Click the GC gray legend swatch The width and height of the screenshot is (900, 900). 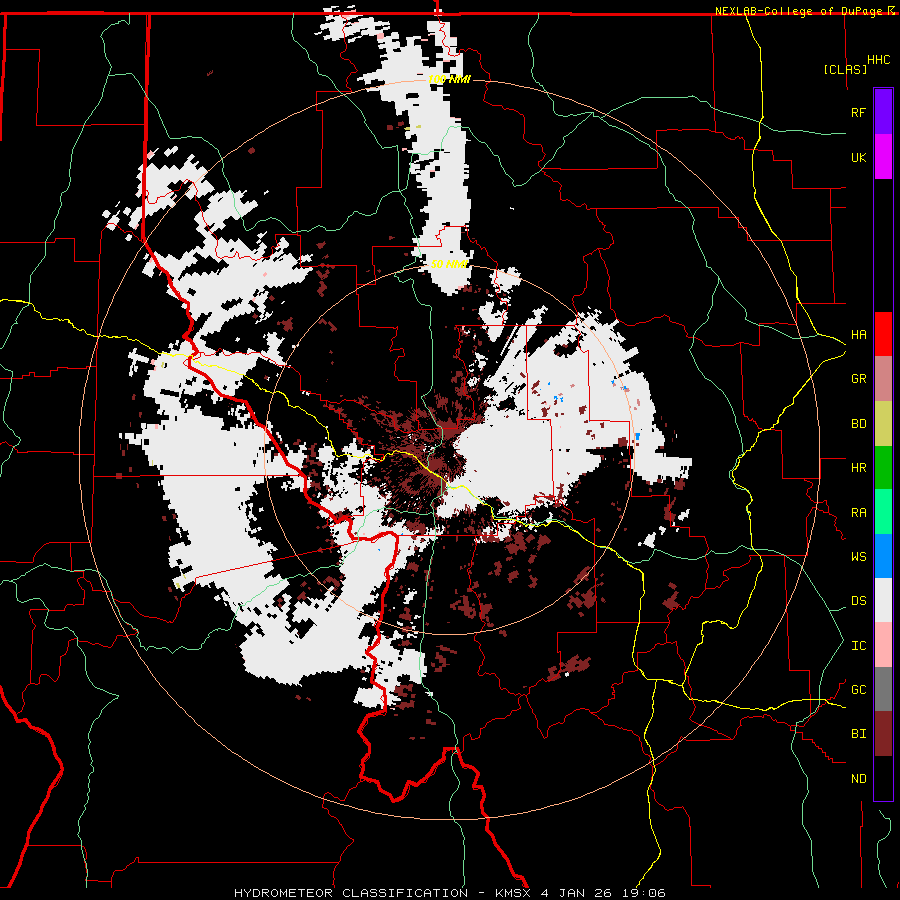[x=883, y=689]
